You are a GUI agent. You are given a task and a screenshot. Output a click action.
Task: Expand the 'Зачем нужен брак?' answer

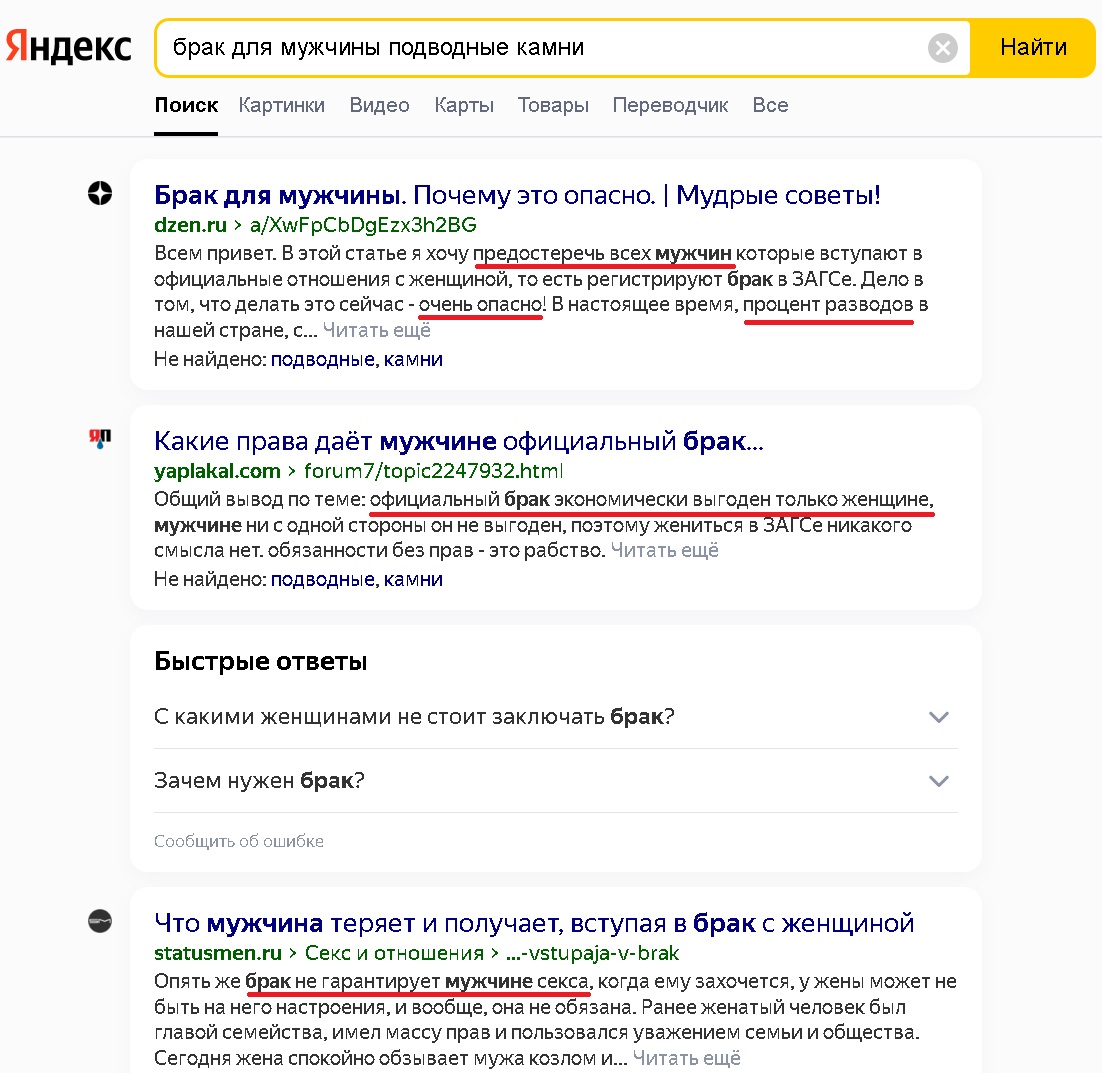click(x=555, y=781)
